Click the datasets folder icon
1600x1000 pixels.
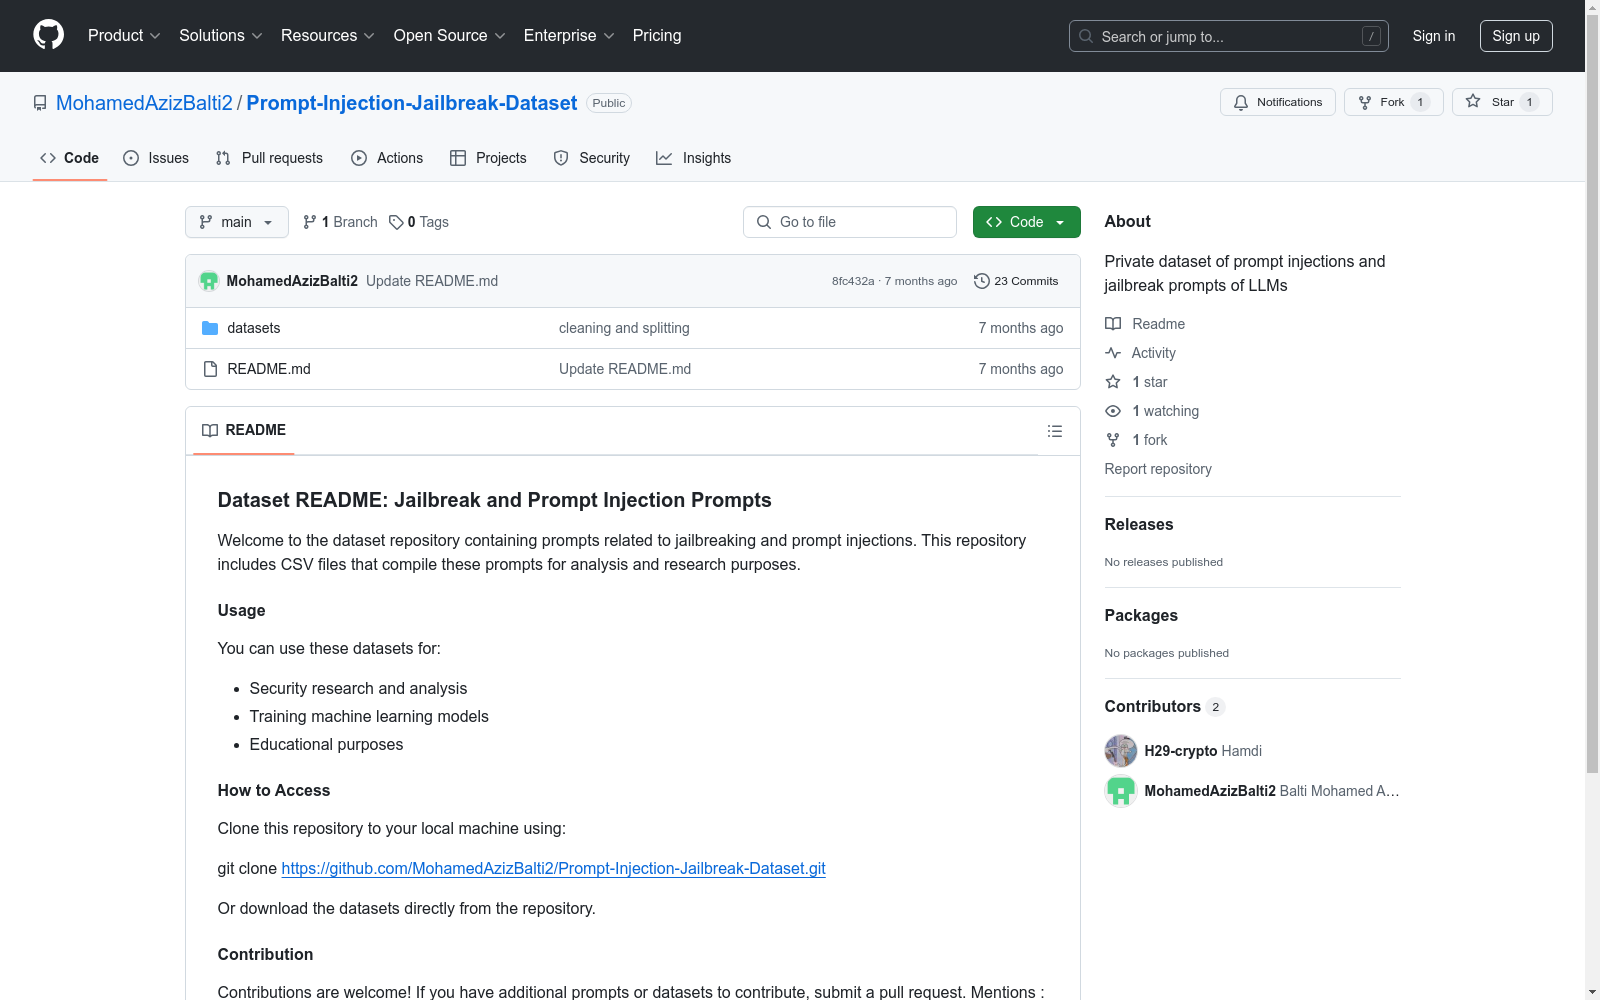pos(210,328)
